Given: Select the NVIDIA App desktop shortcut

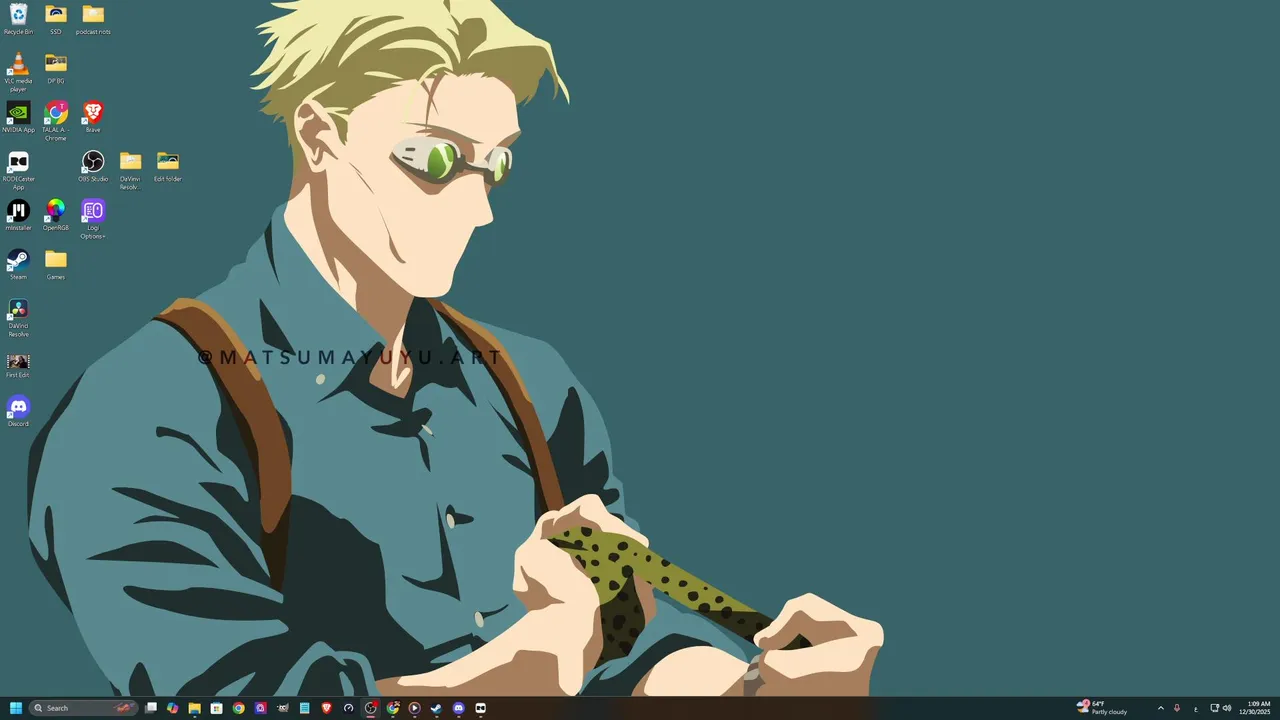Looking at the screenshot, I should [x=18, y=117].
